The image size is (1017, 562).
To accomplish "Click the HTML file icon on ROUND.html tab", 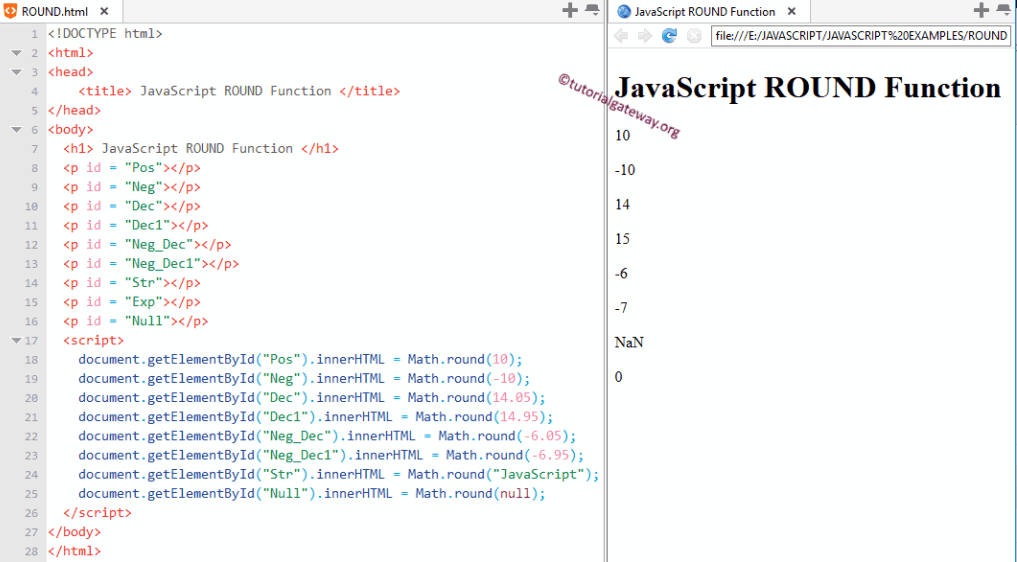I will (11, 12).
